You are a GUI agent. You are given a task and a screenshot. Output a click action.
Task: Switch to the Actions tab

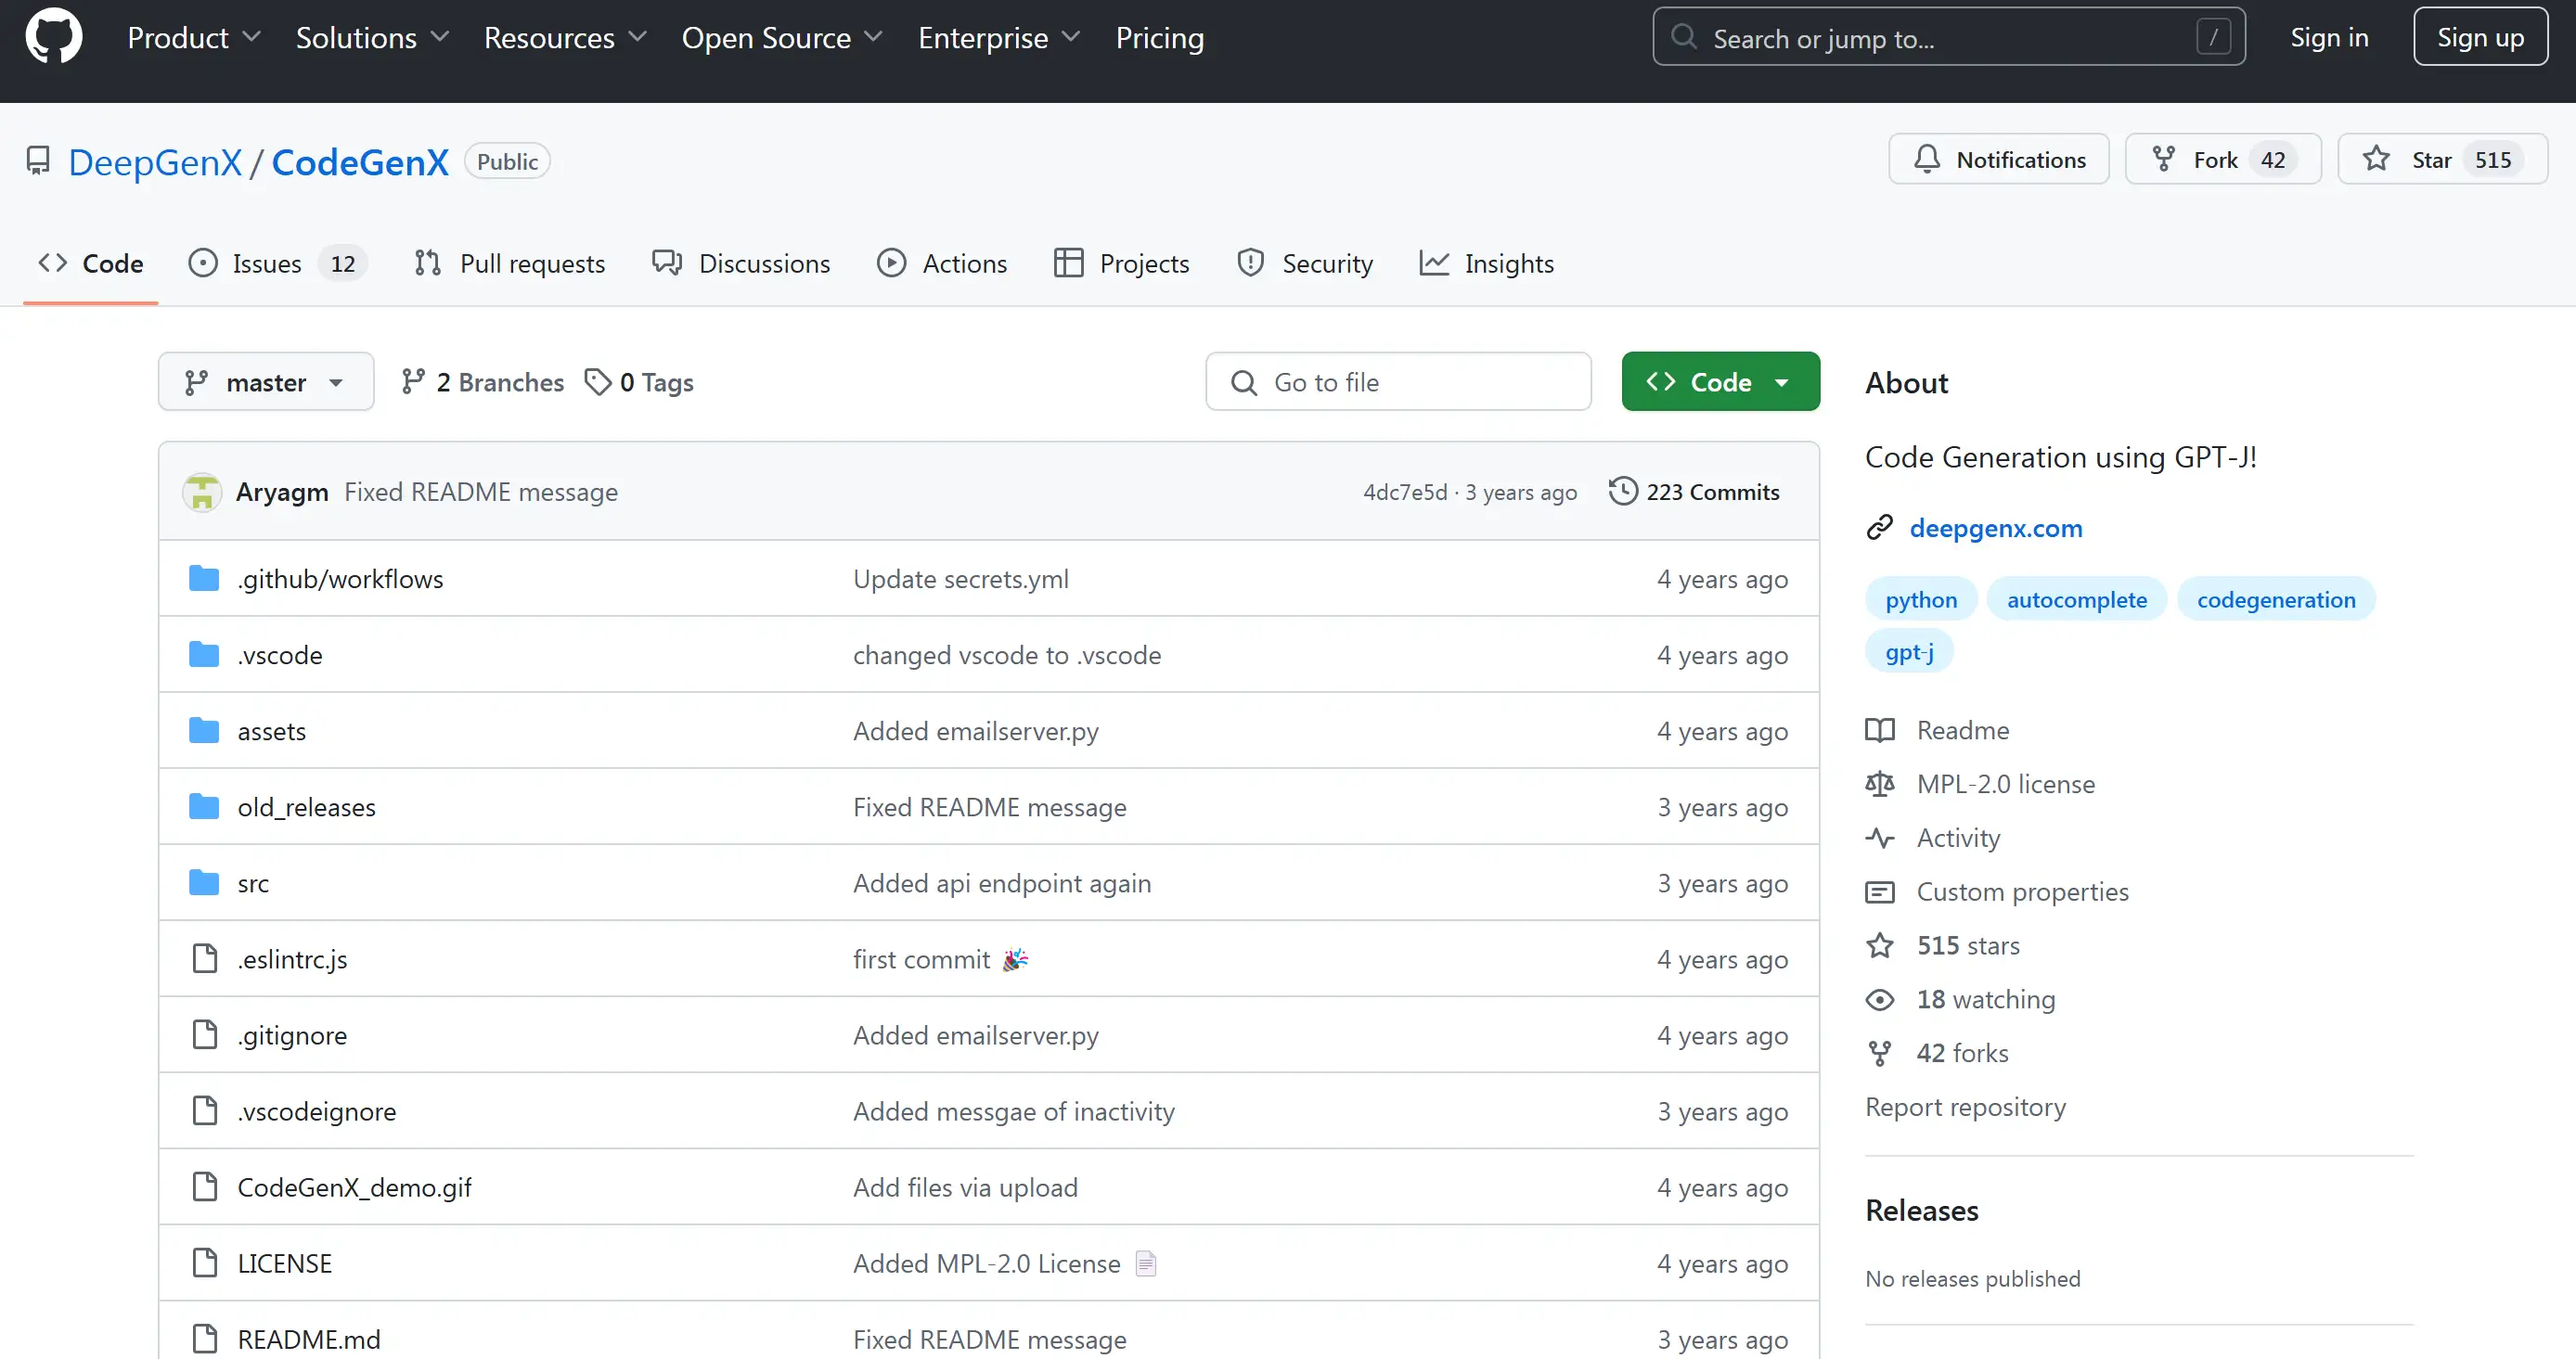click(x=942, y=264)
